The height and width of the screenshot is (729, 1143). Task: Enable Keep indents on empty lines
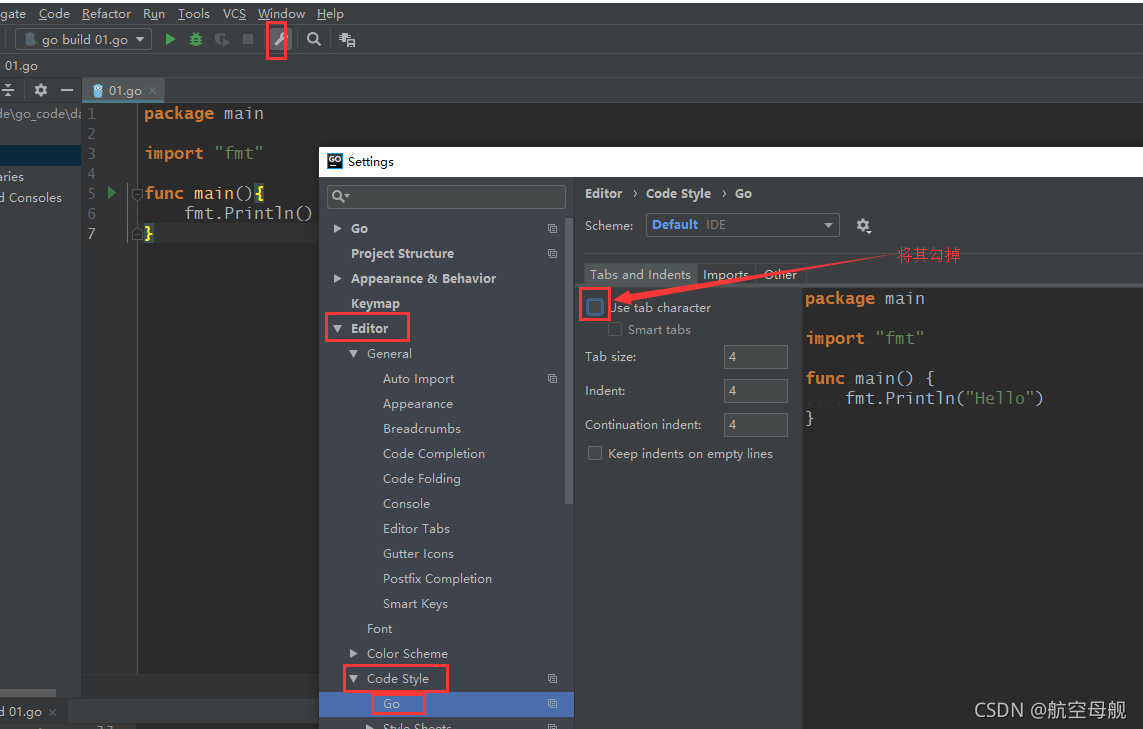tap(595, 453)
